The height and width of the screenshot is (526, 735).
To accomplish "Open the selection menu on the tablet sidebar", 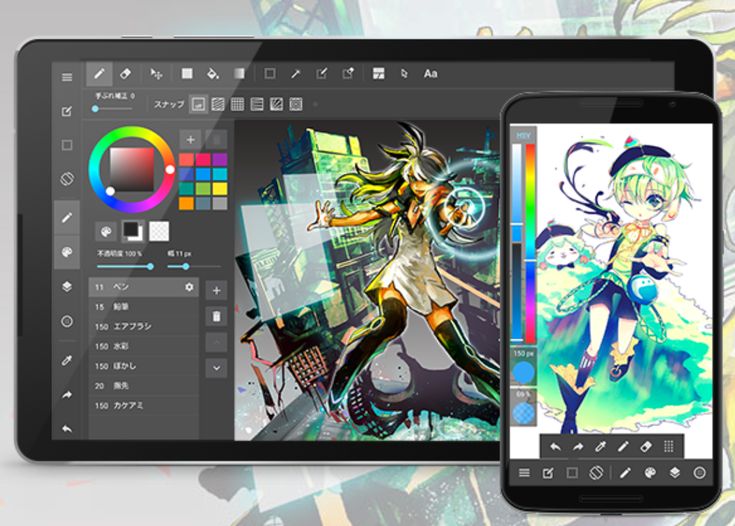I will point(67,145).
